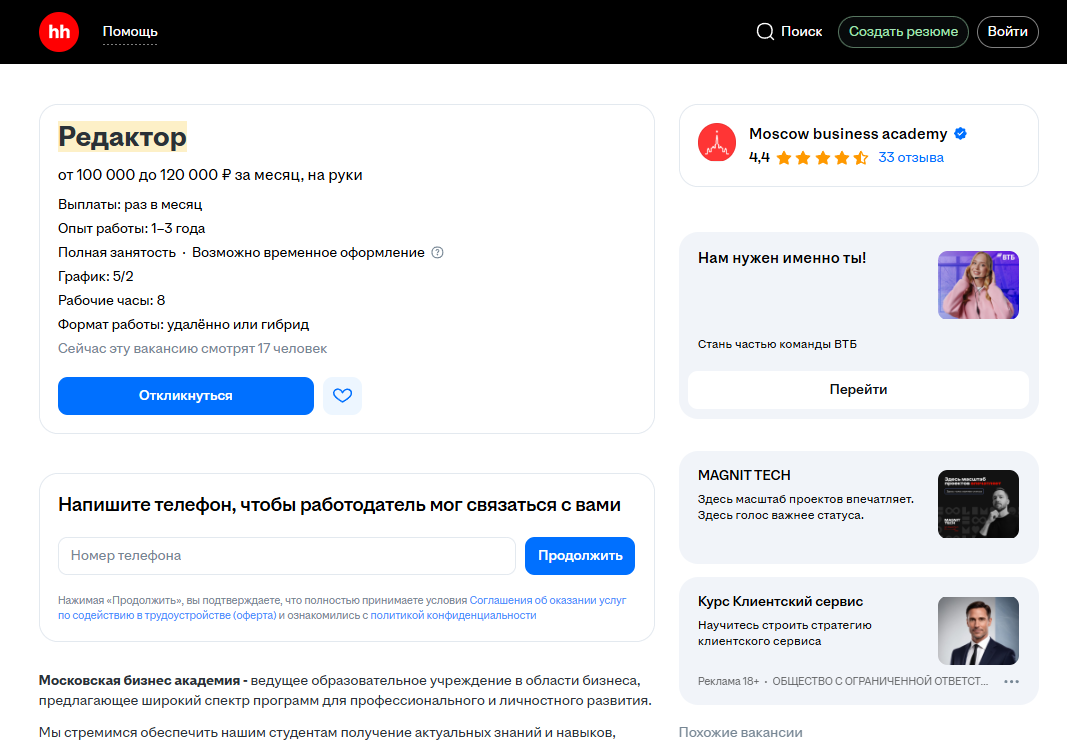Open the Помощь menu item
The width and height of the screenshot is (1067, 745).
[130, 32]
